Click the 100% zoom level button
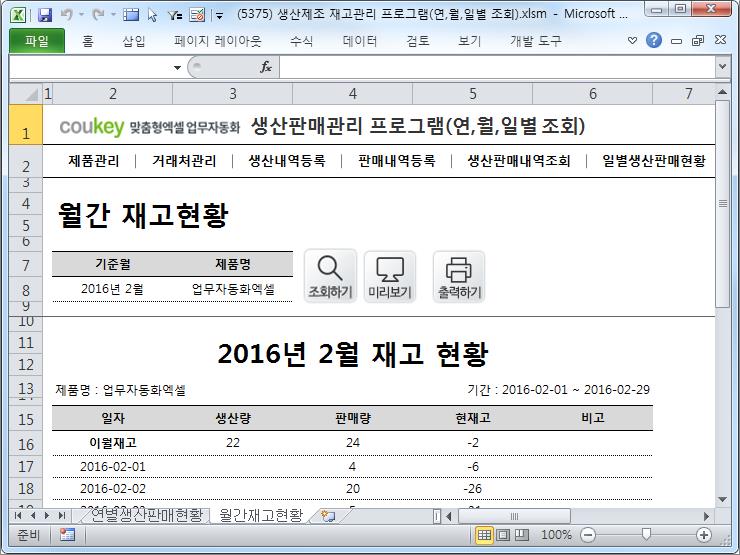 coord(556,535)
